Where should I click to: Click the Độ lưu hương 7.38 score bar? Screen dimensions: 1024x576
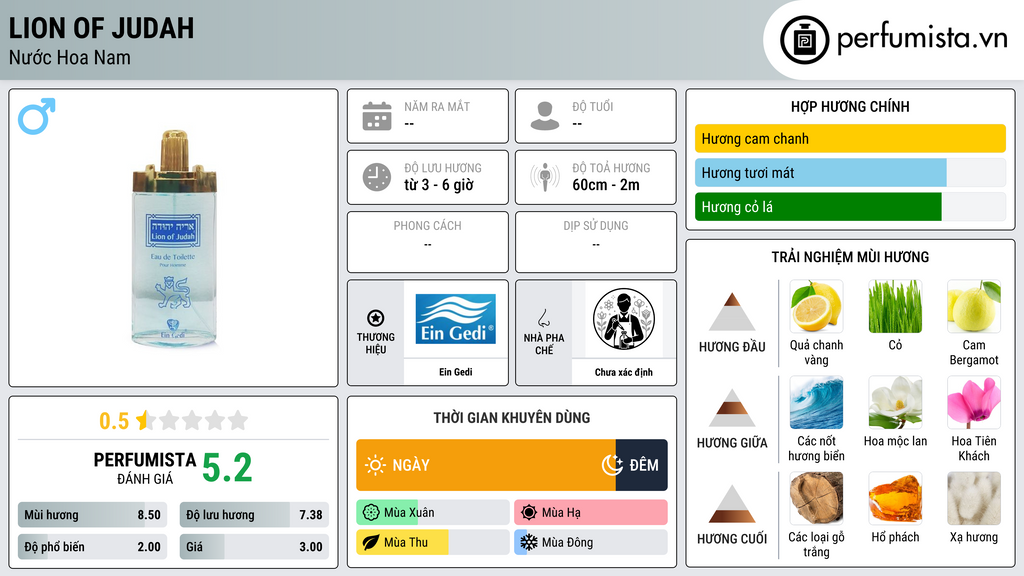(254, 515)
